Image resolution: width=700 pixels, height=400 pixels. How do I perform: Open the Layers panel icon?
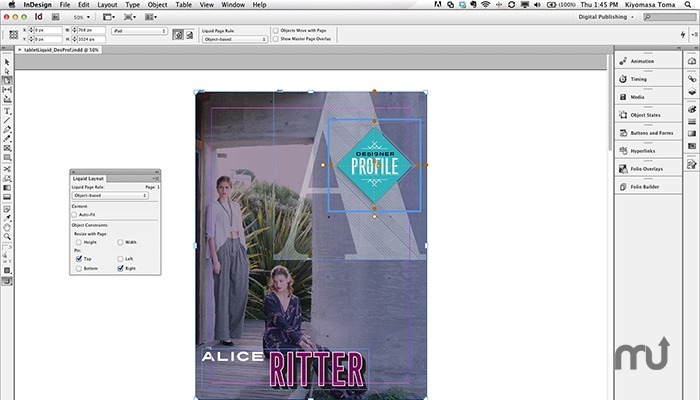pyautogui.click(x=692, y=92)
